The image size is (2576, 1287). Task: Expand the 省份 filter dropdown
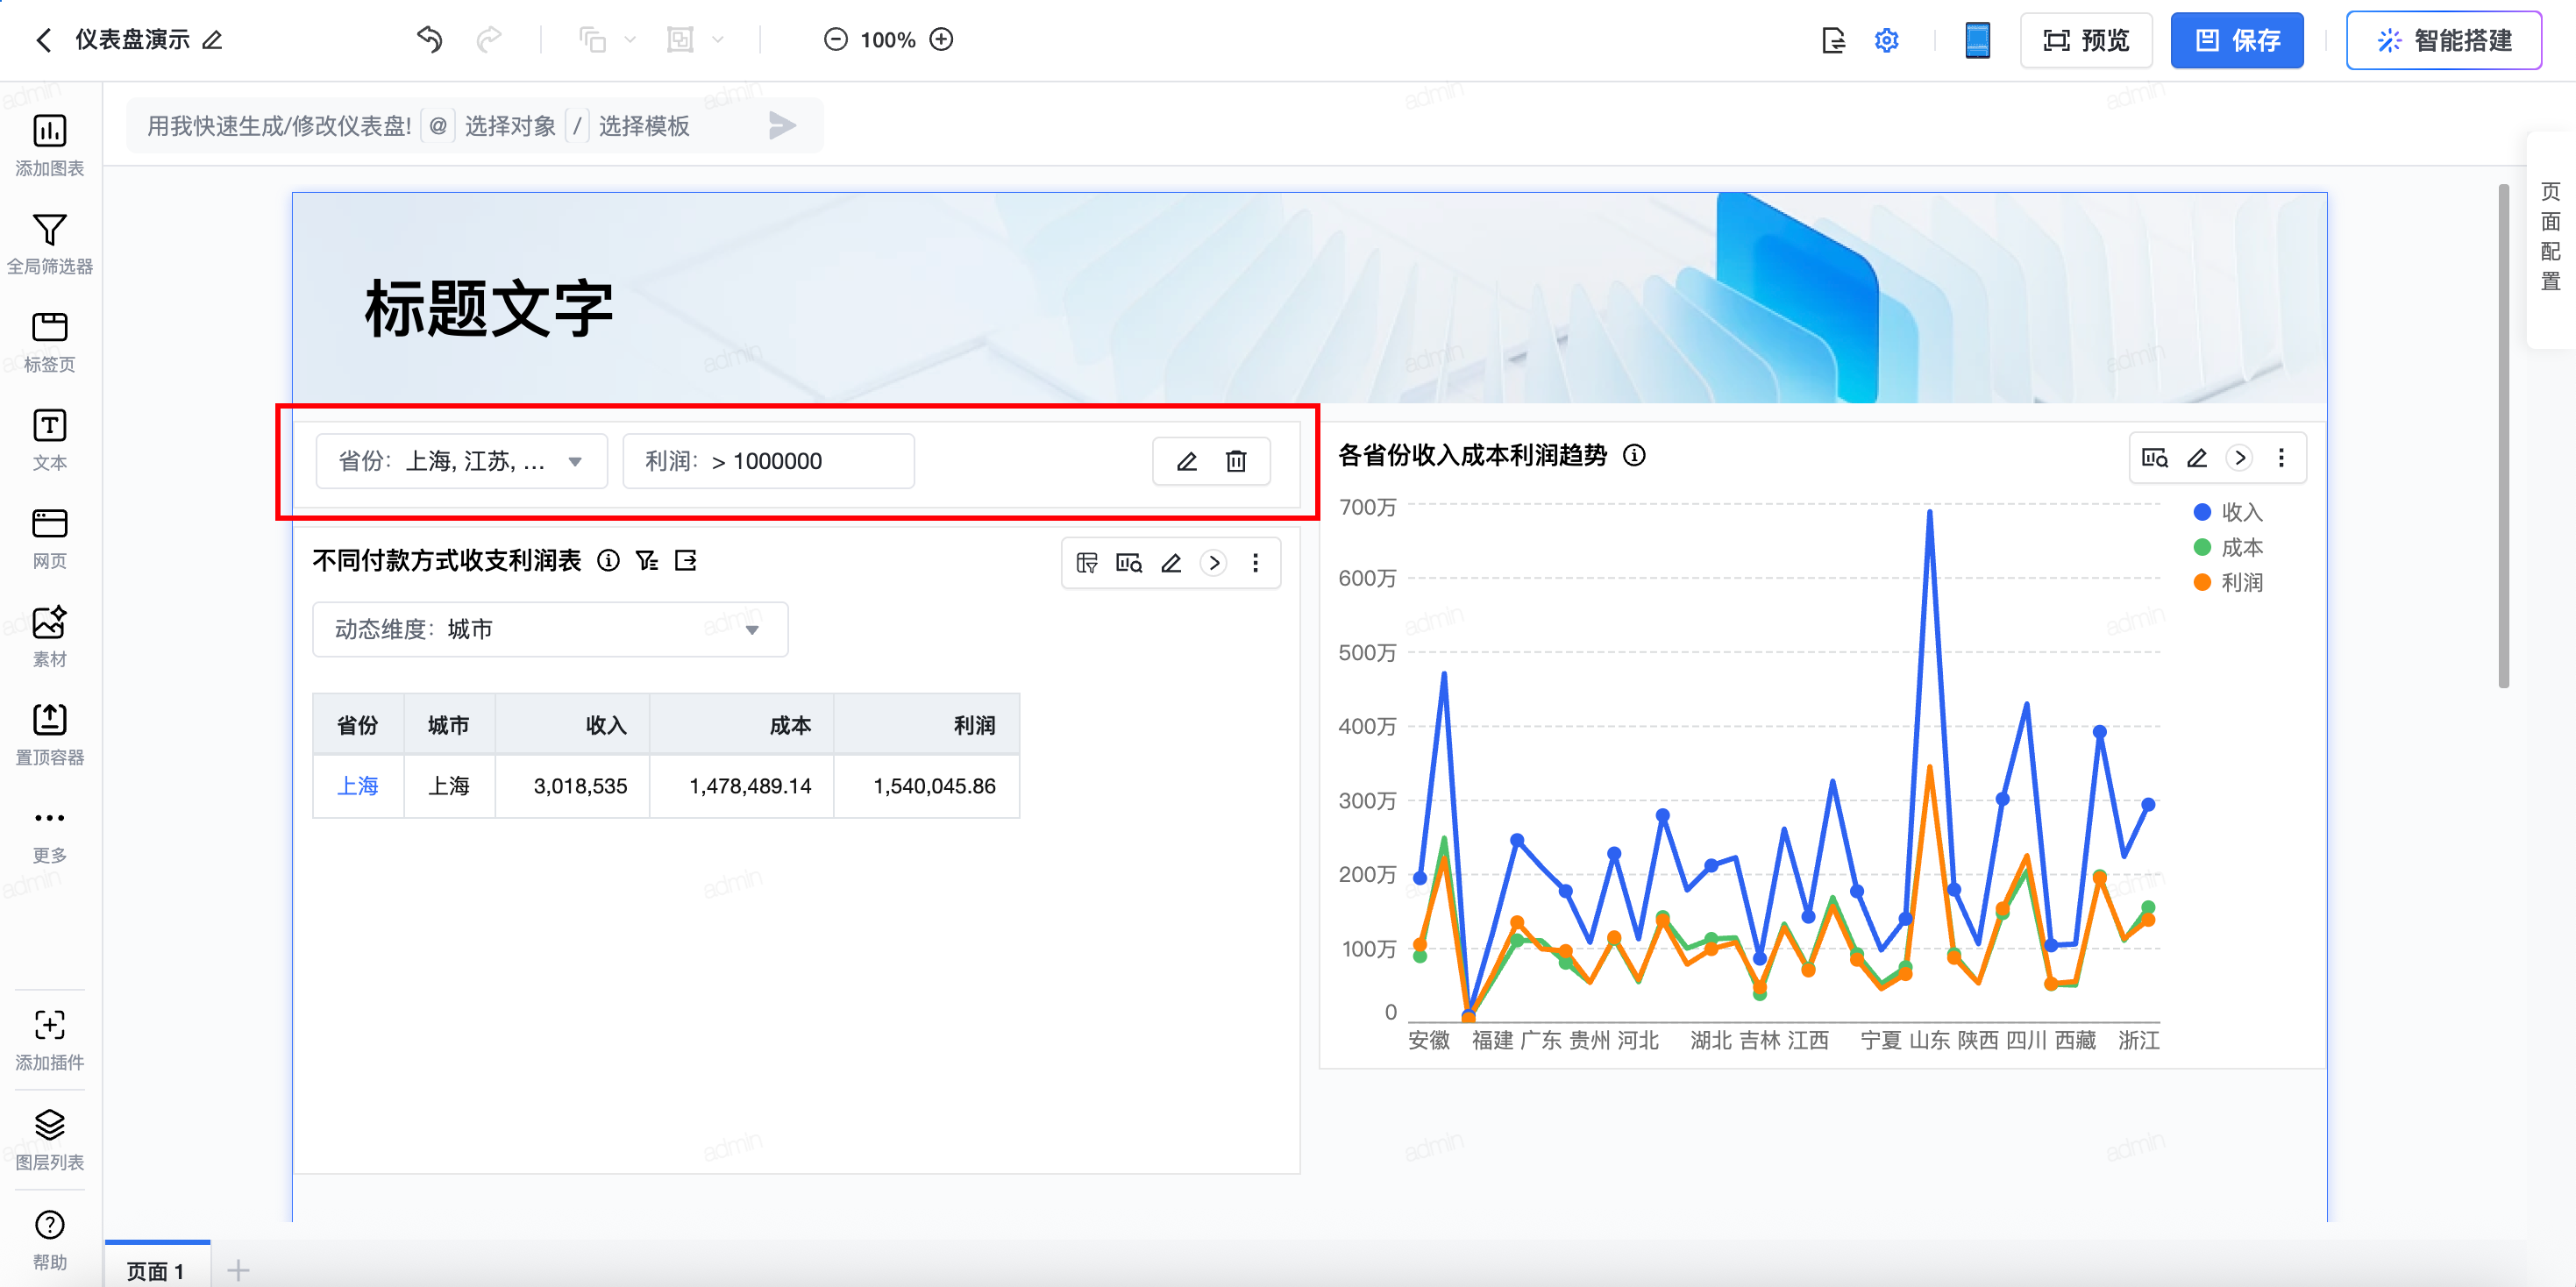coord(461,461)
